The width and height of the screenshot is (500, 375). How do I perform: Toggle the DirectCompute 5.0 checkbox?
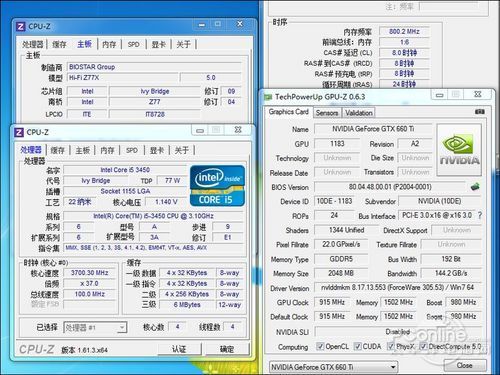tap(423, 346)
